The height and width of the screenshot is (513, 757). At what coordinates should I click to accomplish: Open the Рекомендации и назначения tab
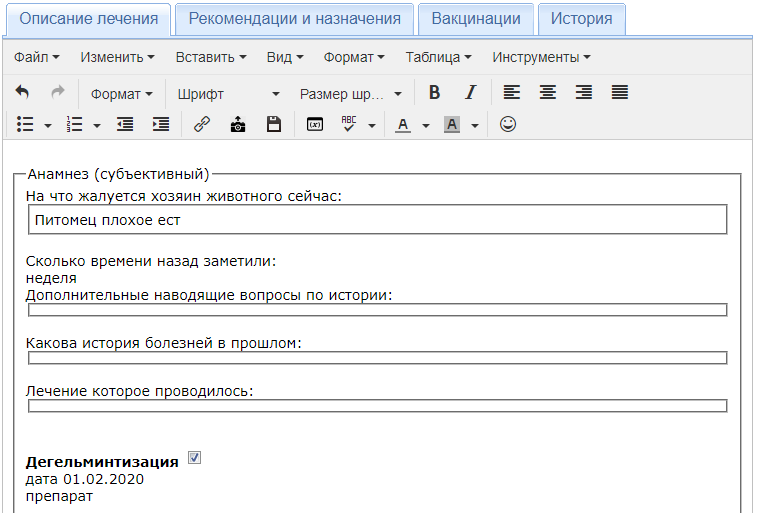click(294, 19)
